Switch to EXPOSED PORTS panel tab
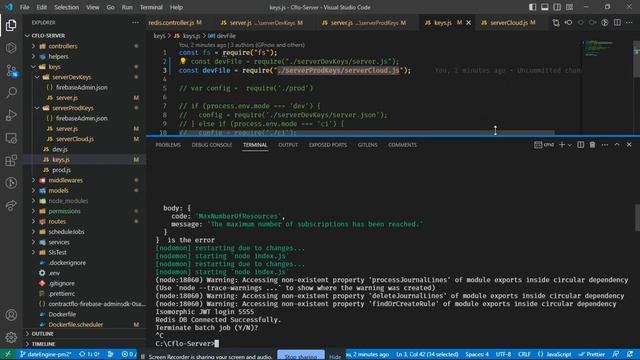This screenshot has height=360, width=640. [x=328, y=145]
